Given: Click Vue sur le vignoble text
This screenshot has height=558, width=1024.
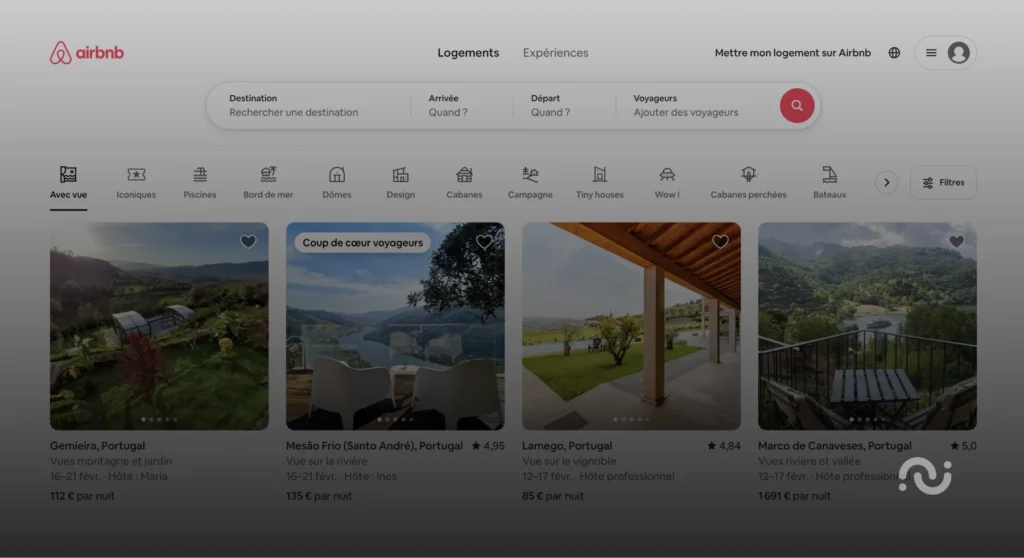Looking at the screenshot, I should coord(569,461).
